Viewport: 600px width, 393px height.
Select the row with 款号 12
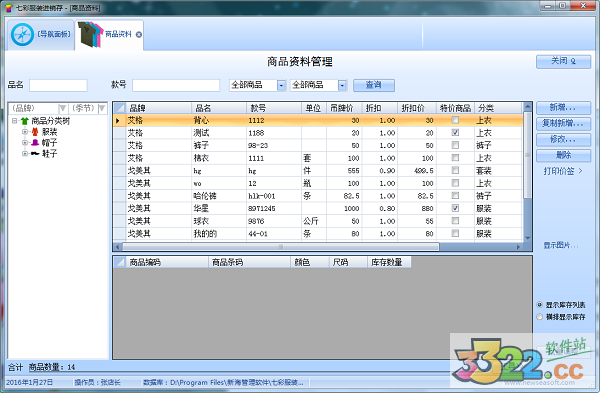[x=318, y=183]
